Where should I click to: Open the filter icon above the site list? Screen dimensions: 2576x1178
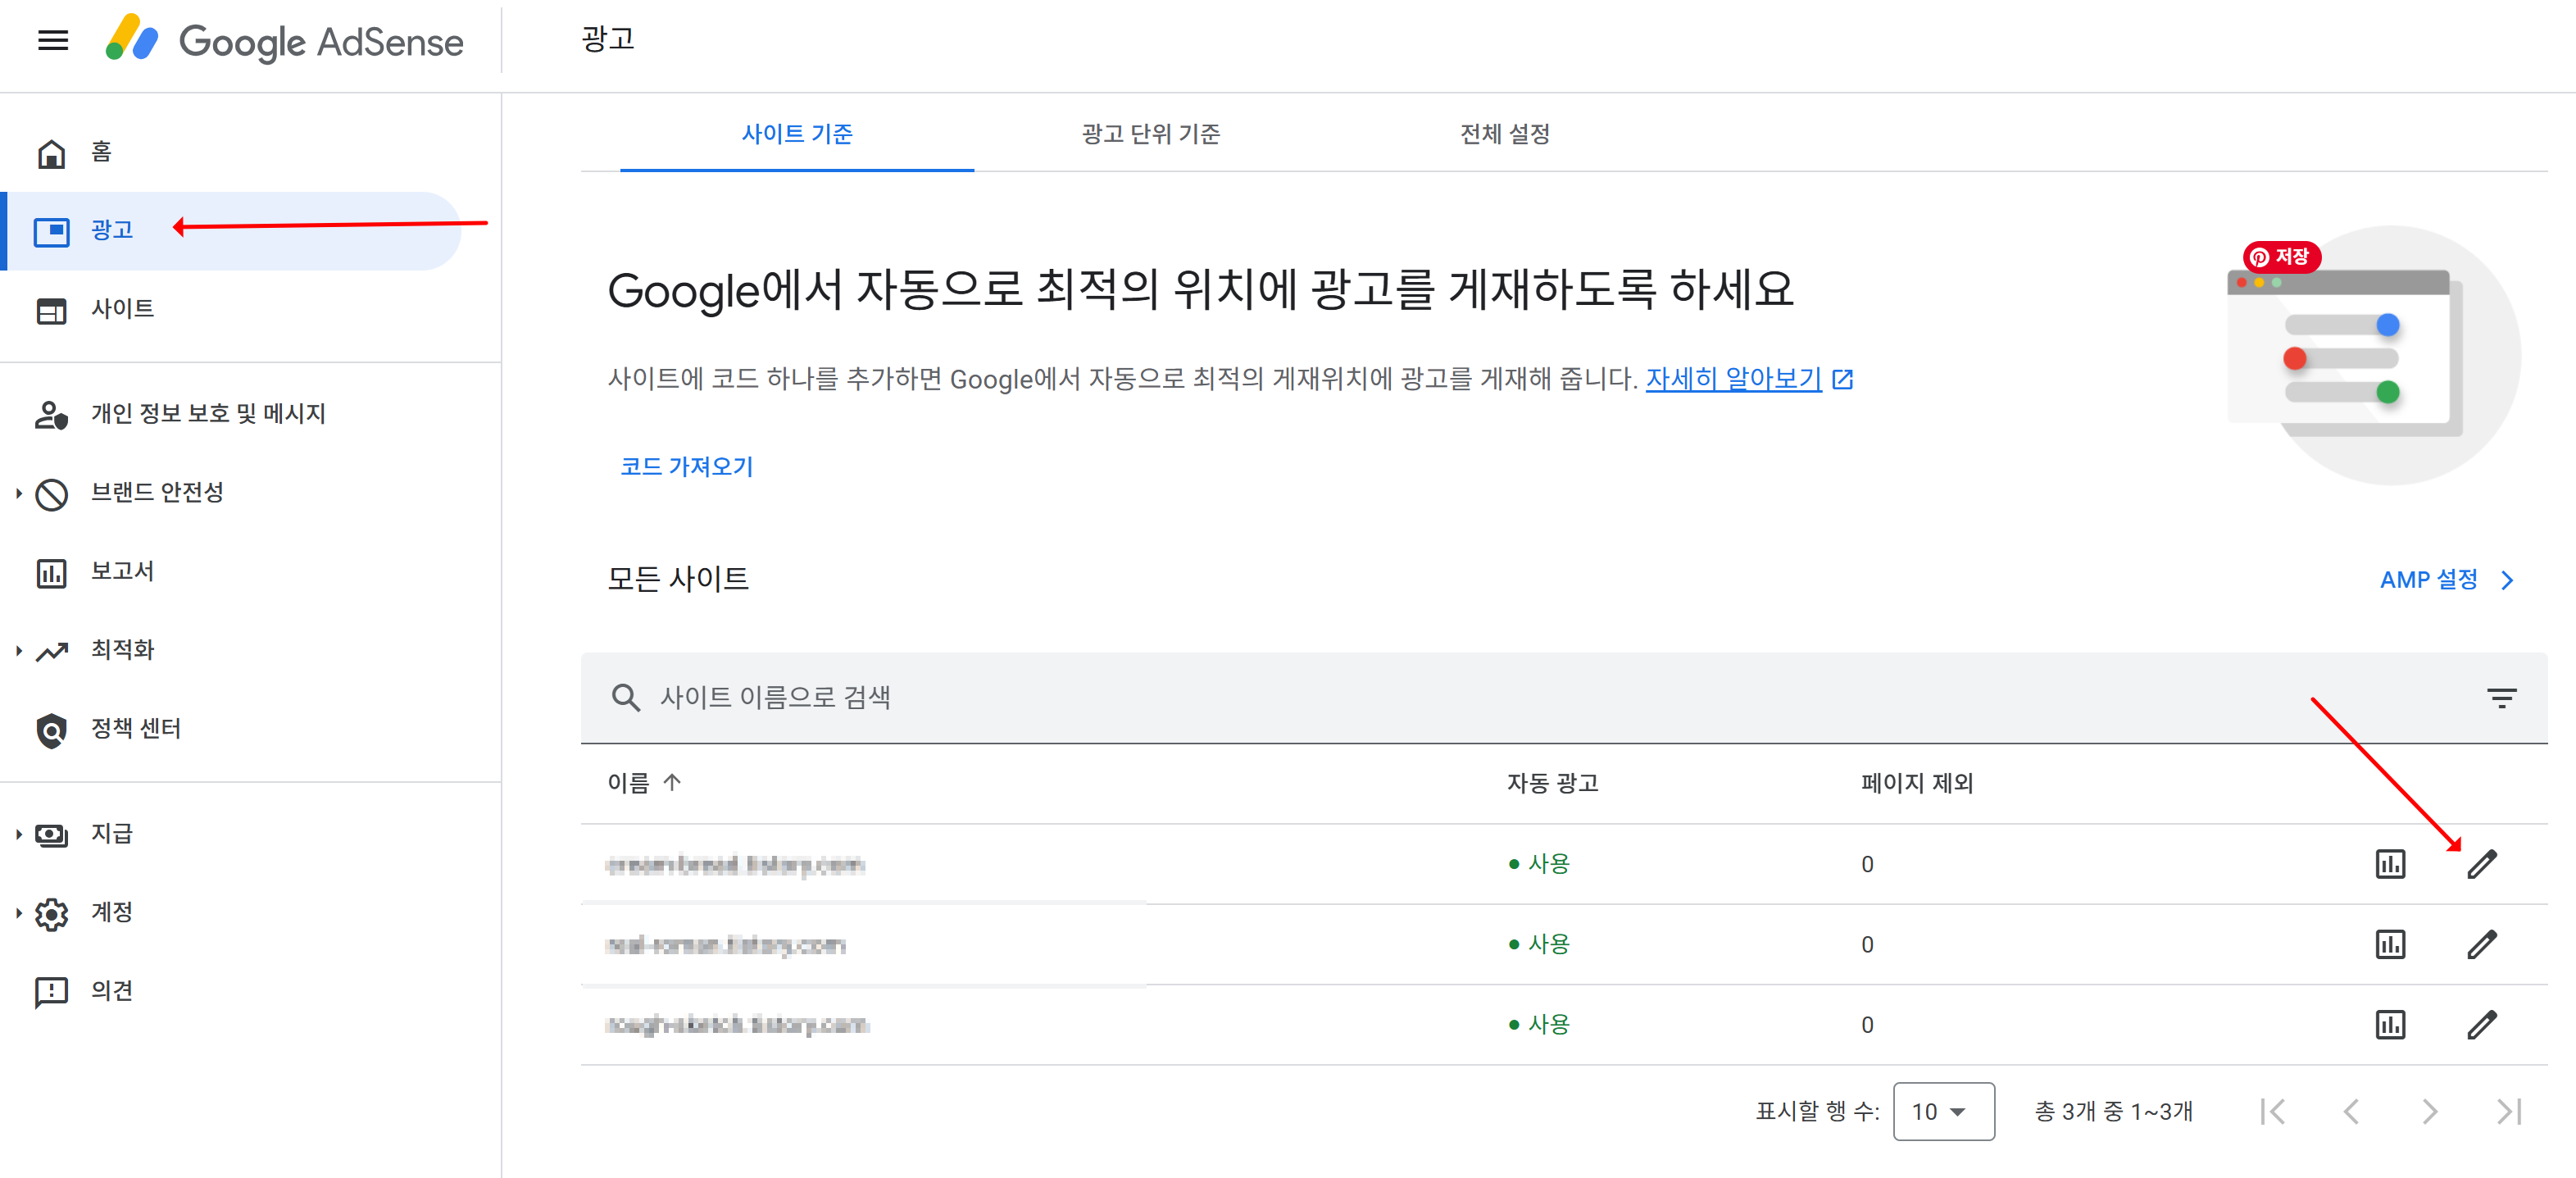[x=2501, y=698]
